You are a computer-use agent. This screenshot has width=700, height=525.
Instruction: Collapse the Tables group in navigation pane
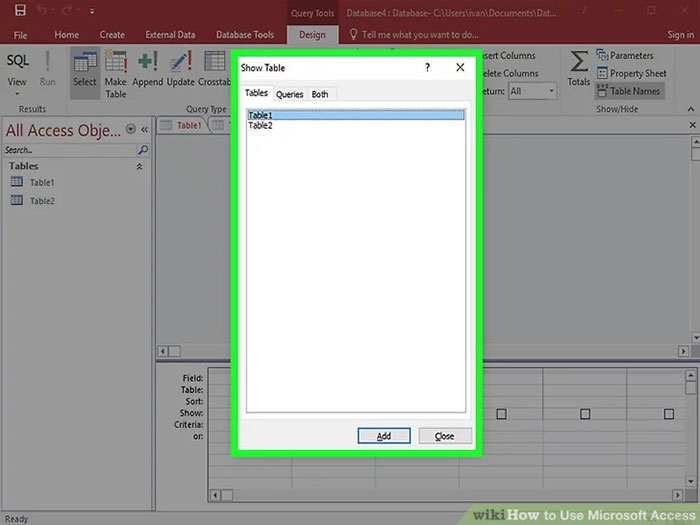coord(139,166)
